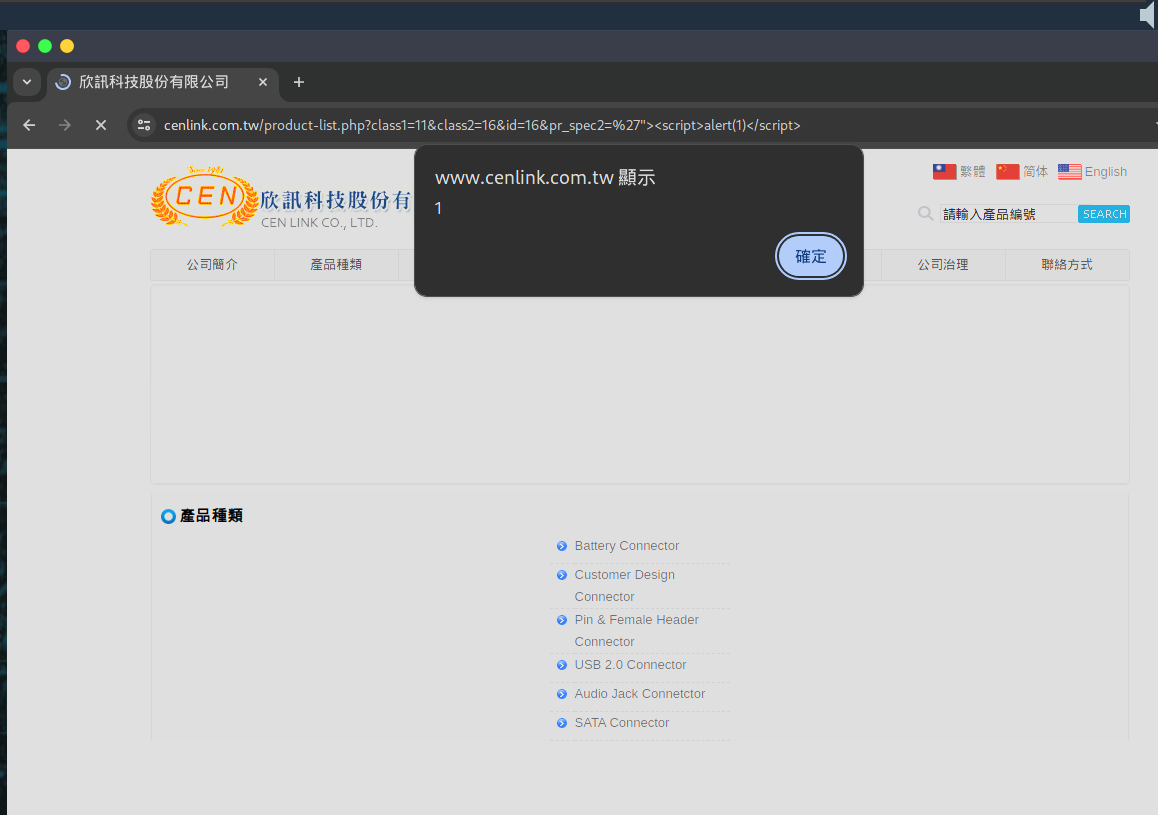Click the red window close button

coord(23,46)
